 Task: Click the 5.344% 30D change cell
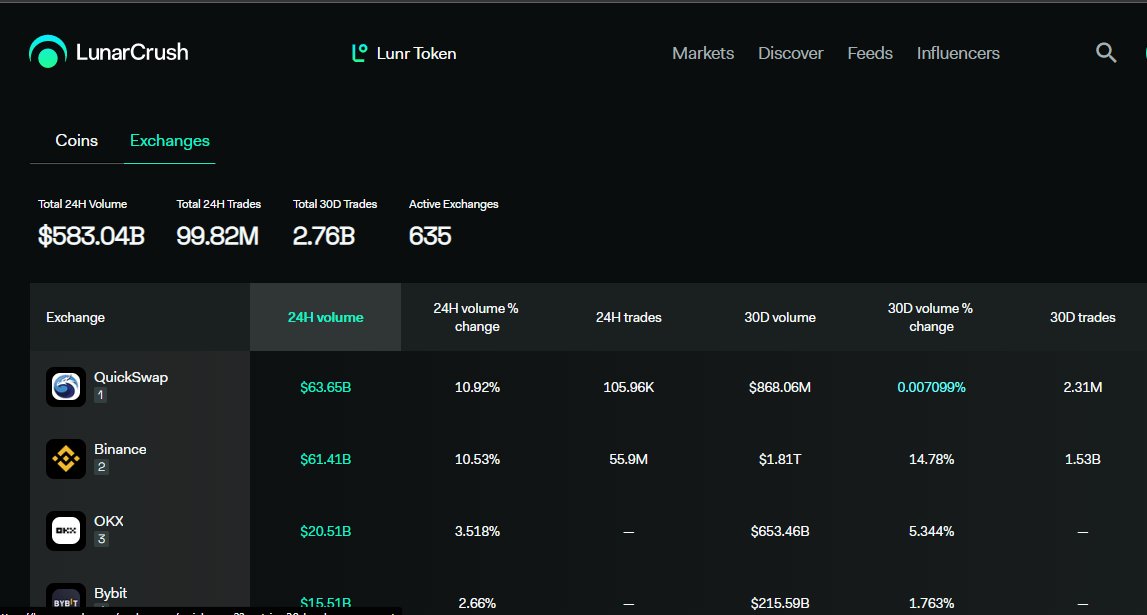pyautogui.click(x=931, y=532)
